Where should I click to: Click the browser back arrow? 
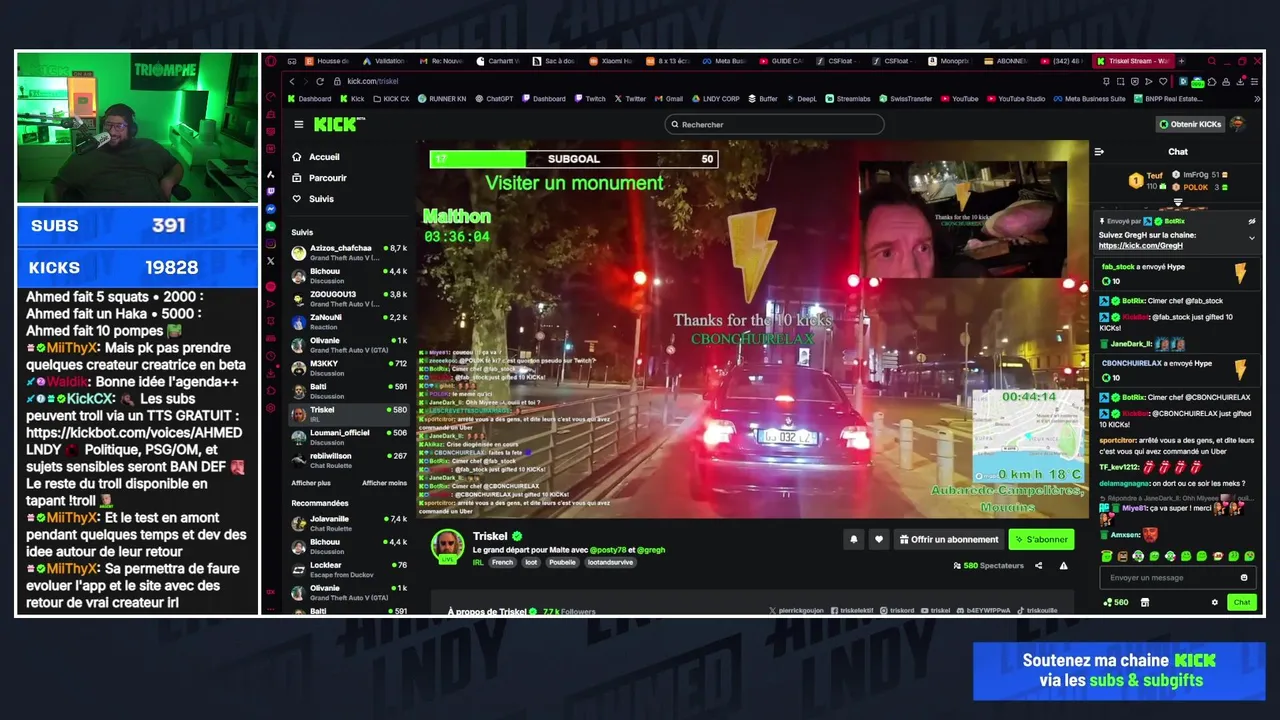292,81
